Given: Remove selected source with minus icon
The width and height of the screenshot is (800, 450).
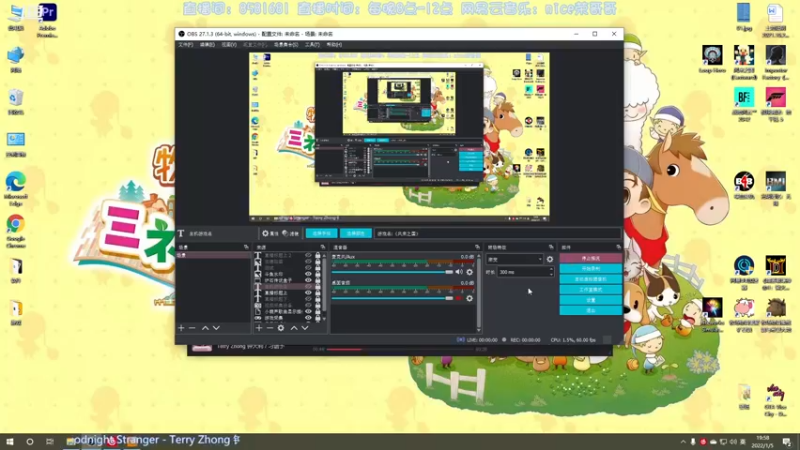Looking at the screenshot, I should click(x=269, y=328).
